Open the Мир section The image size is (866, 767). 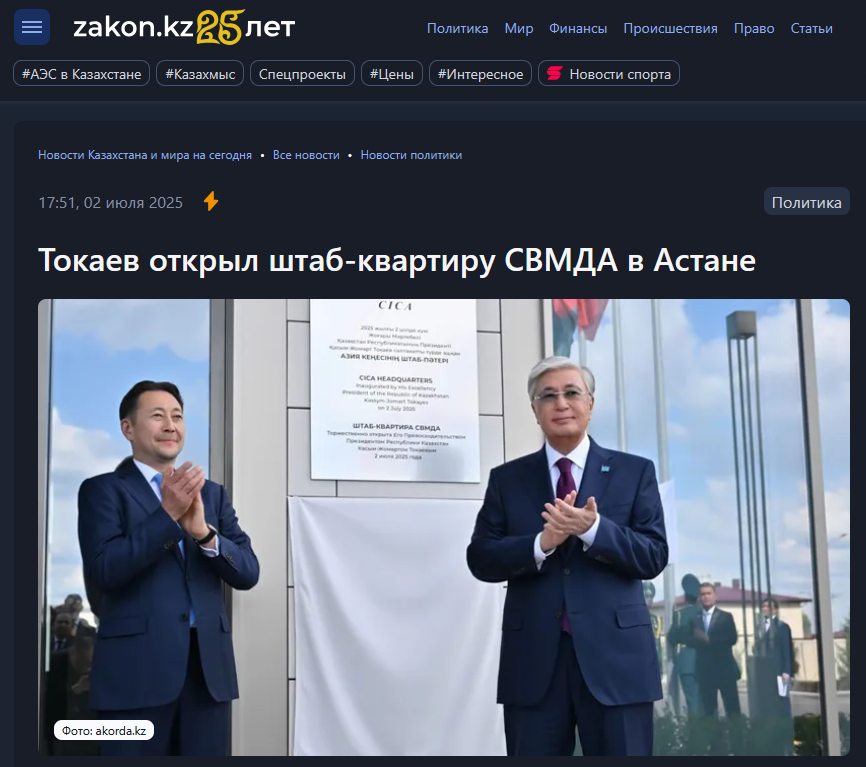point(519,28)
